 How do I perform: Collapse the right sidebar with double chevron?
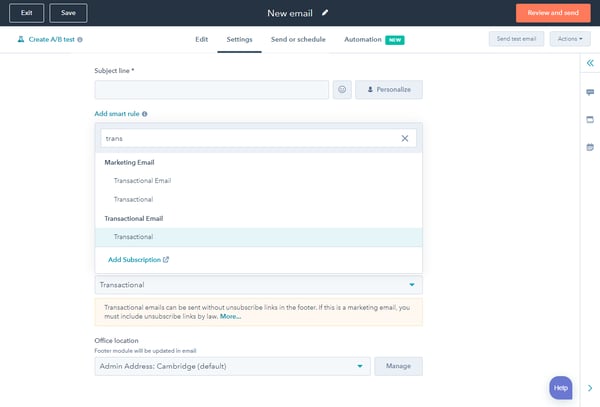(589, 63)
